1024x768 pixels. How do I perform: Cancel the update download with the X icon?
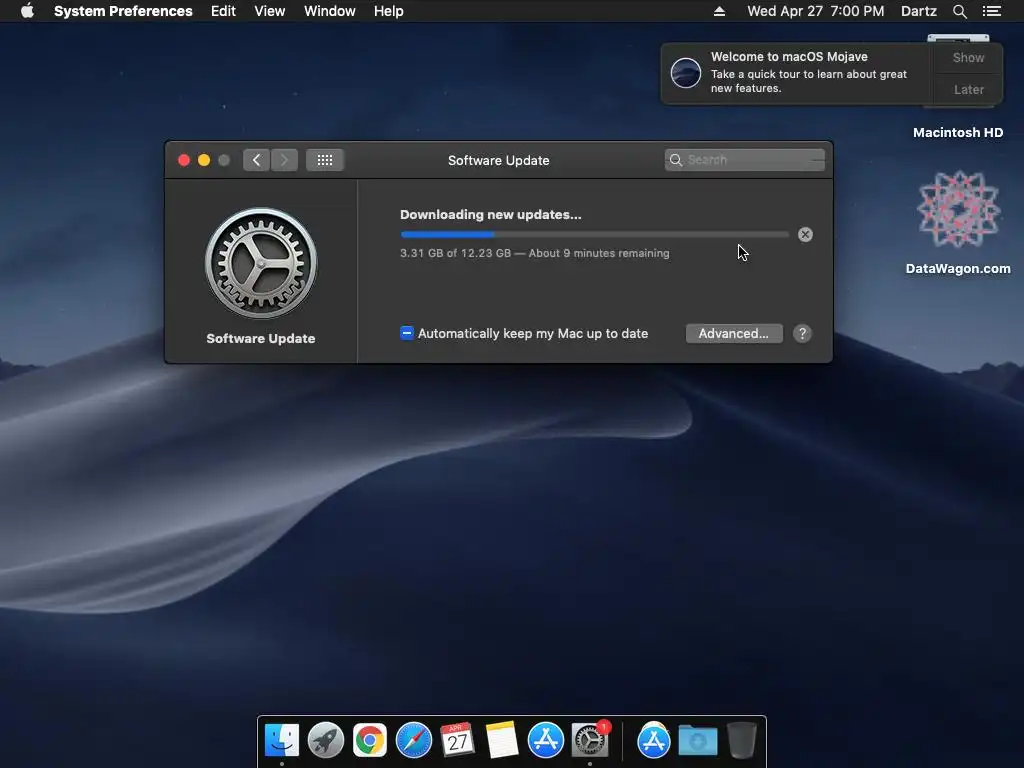tap(805, 234)
